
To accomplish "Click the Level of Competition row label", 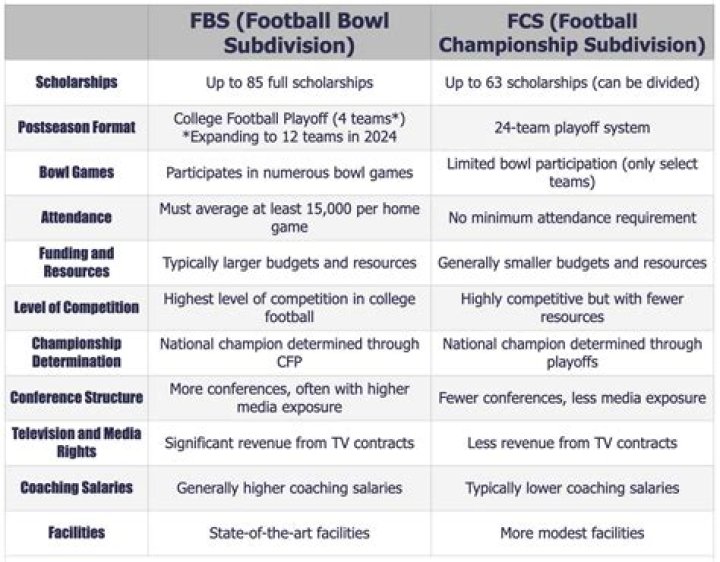I will click(x=76, y=307).
